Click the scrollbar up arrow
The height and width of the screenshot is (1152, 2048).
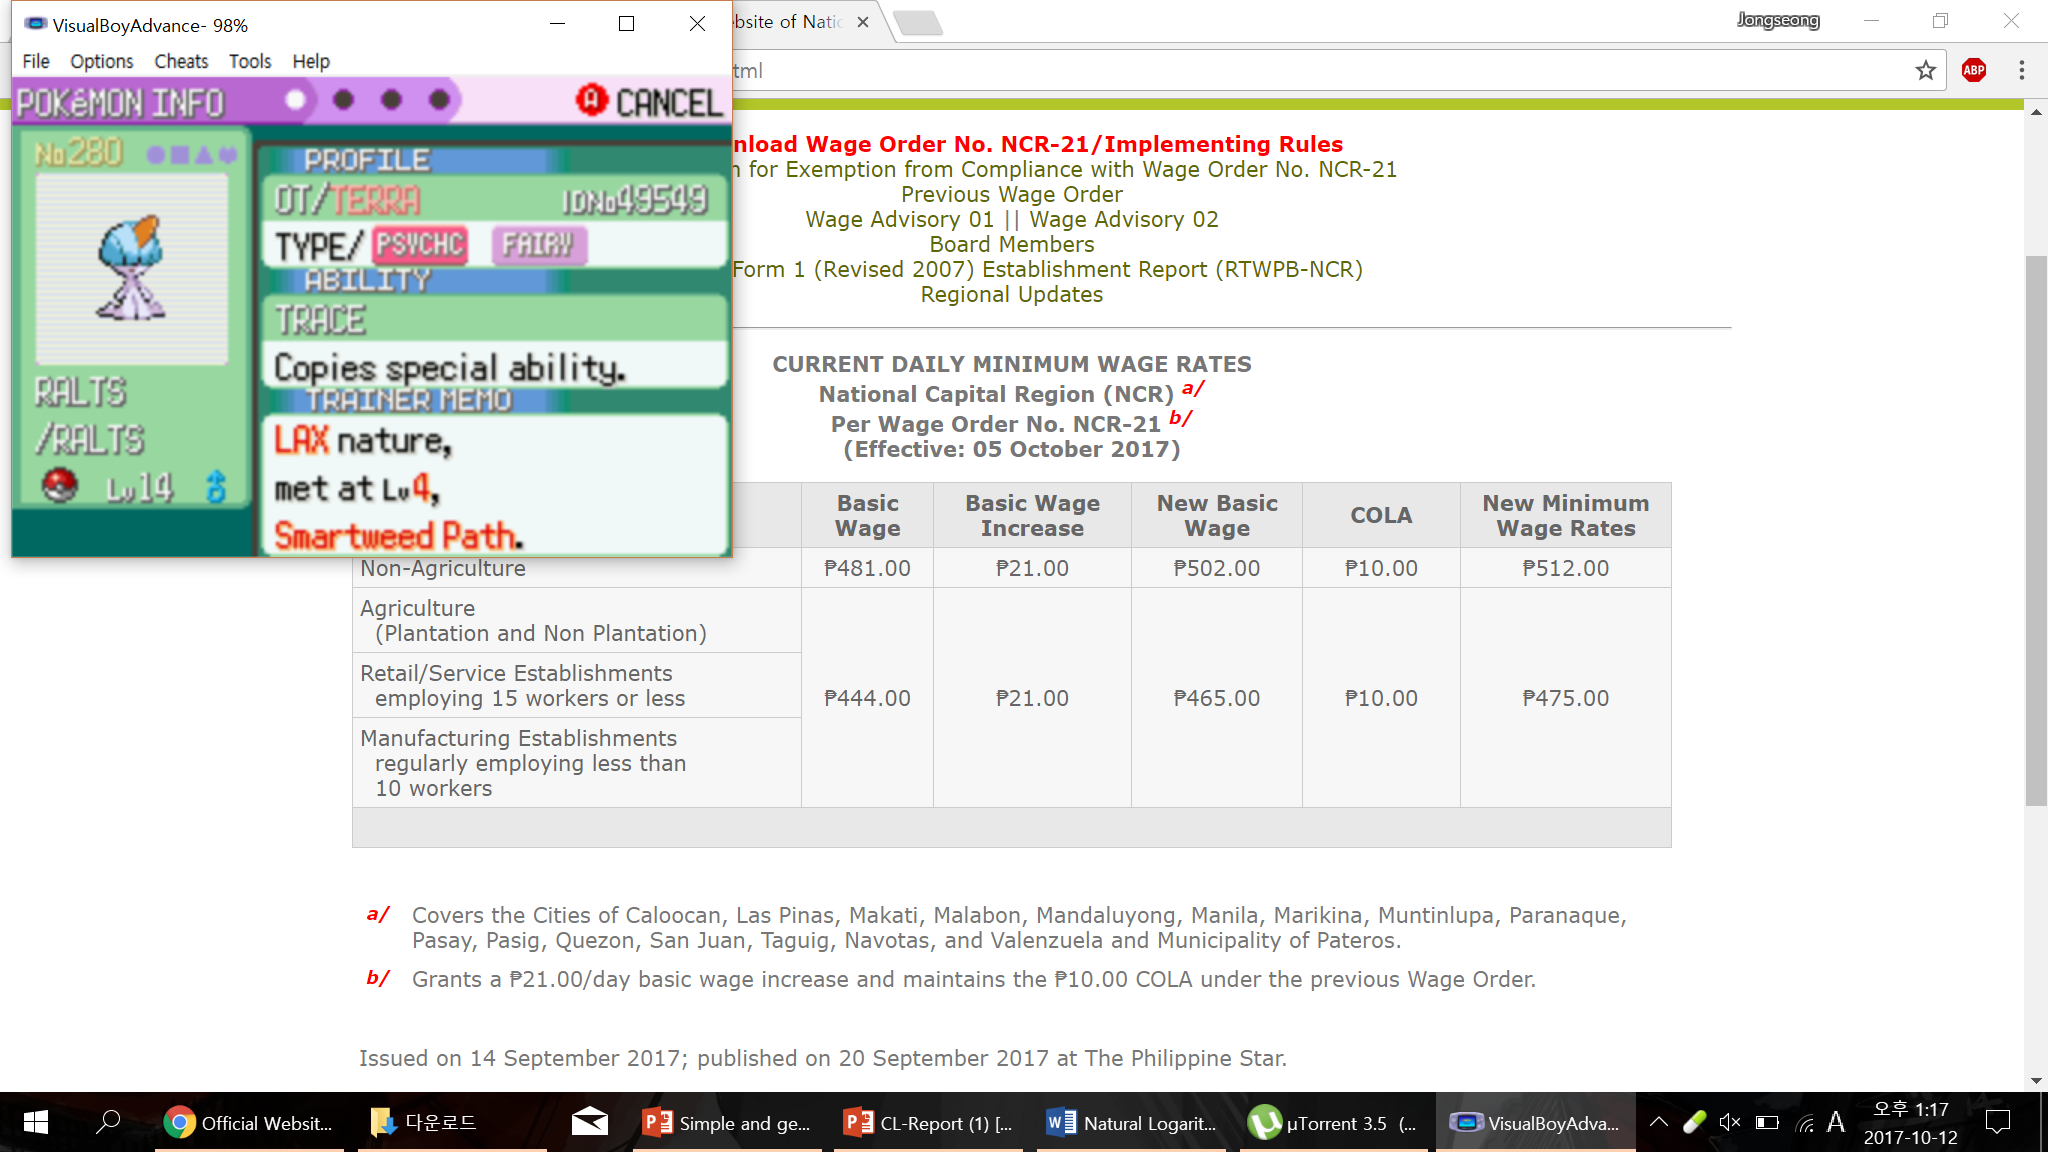tap(2036, 112)
